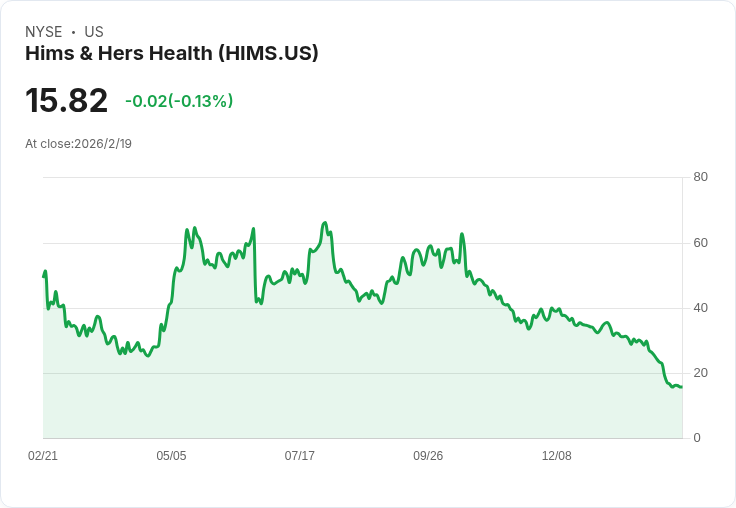This screenshot has width=736, height=508.
Task: Select the 09/26 date on the x-axis
Action: (428, 455)
